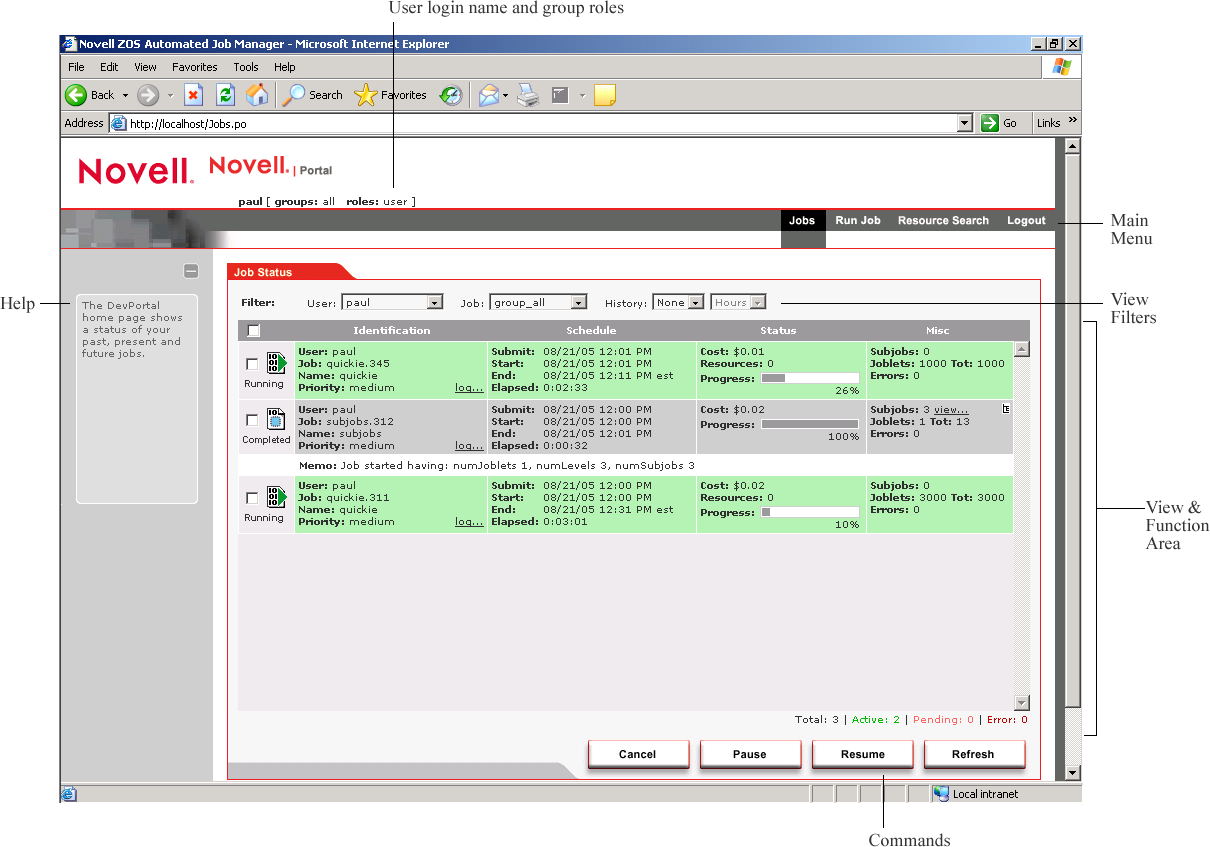
Task: Click Logout in the main menu
Action: (x=1026, y=220)
